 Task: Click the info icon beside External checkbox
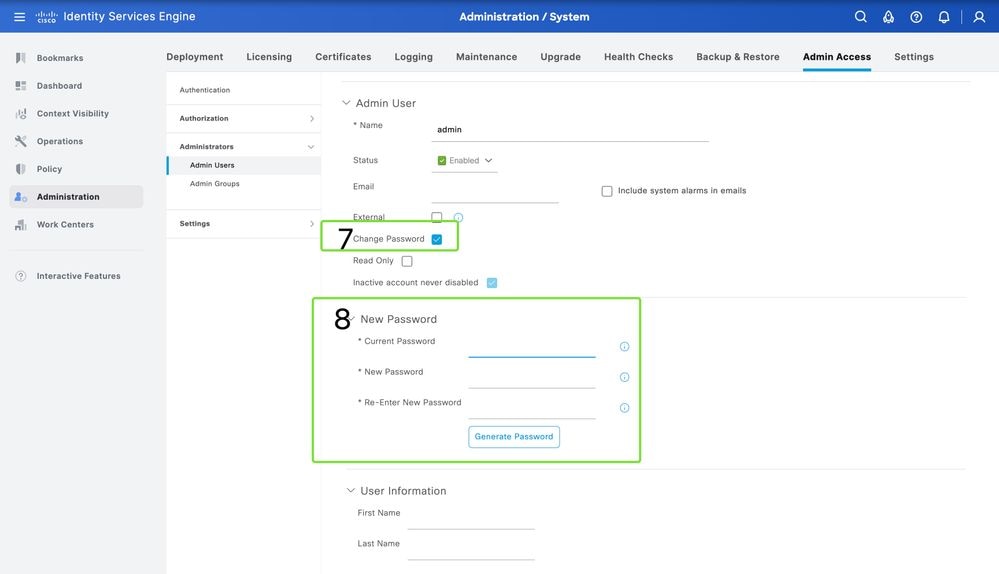459,217
